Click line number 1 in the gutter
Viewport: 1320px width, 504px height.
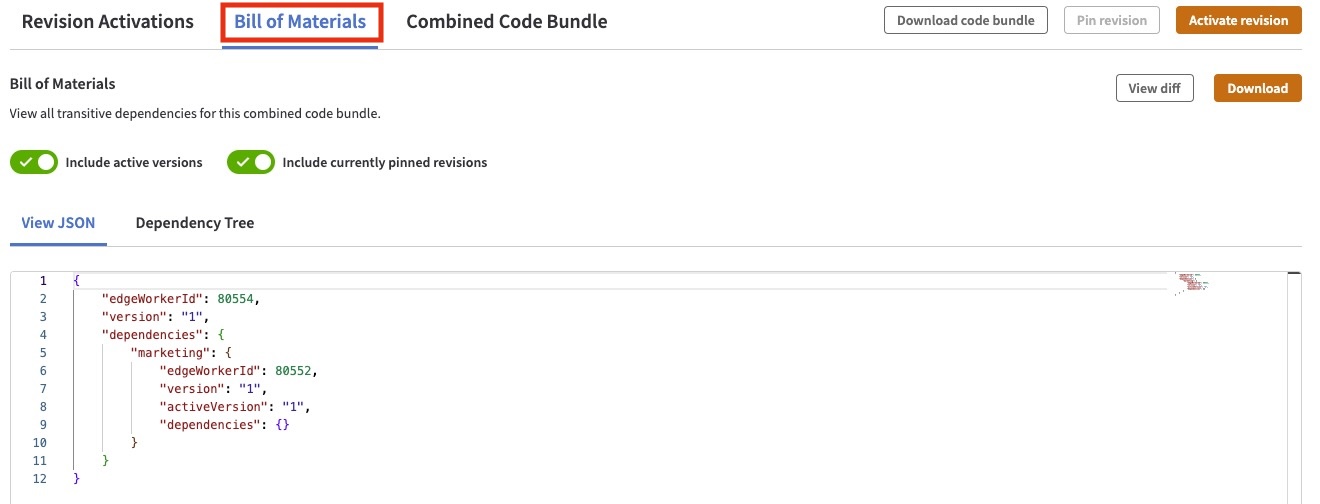pos(43,280)
